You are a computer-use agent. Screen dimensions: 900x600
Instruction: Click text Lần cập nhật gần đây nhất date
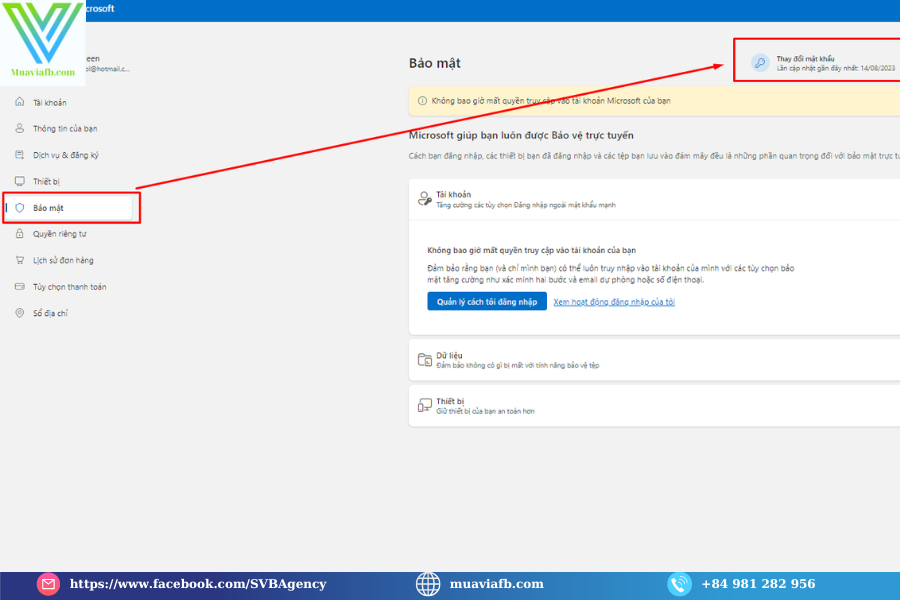pos(836,68)
